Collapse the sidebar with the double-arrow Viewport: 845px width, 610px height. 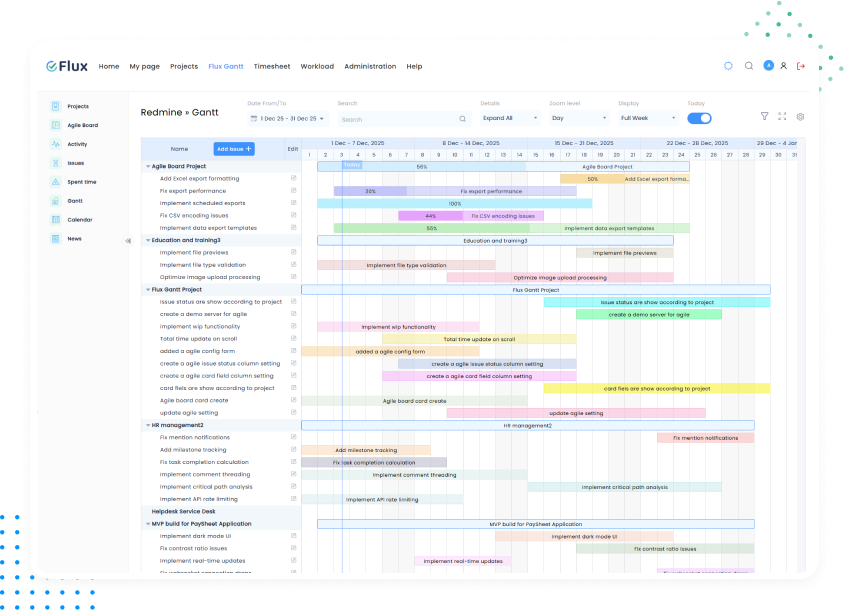128,241
